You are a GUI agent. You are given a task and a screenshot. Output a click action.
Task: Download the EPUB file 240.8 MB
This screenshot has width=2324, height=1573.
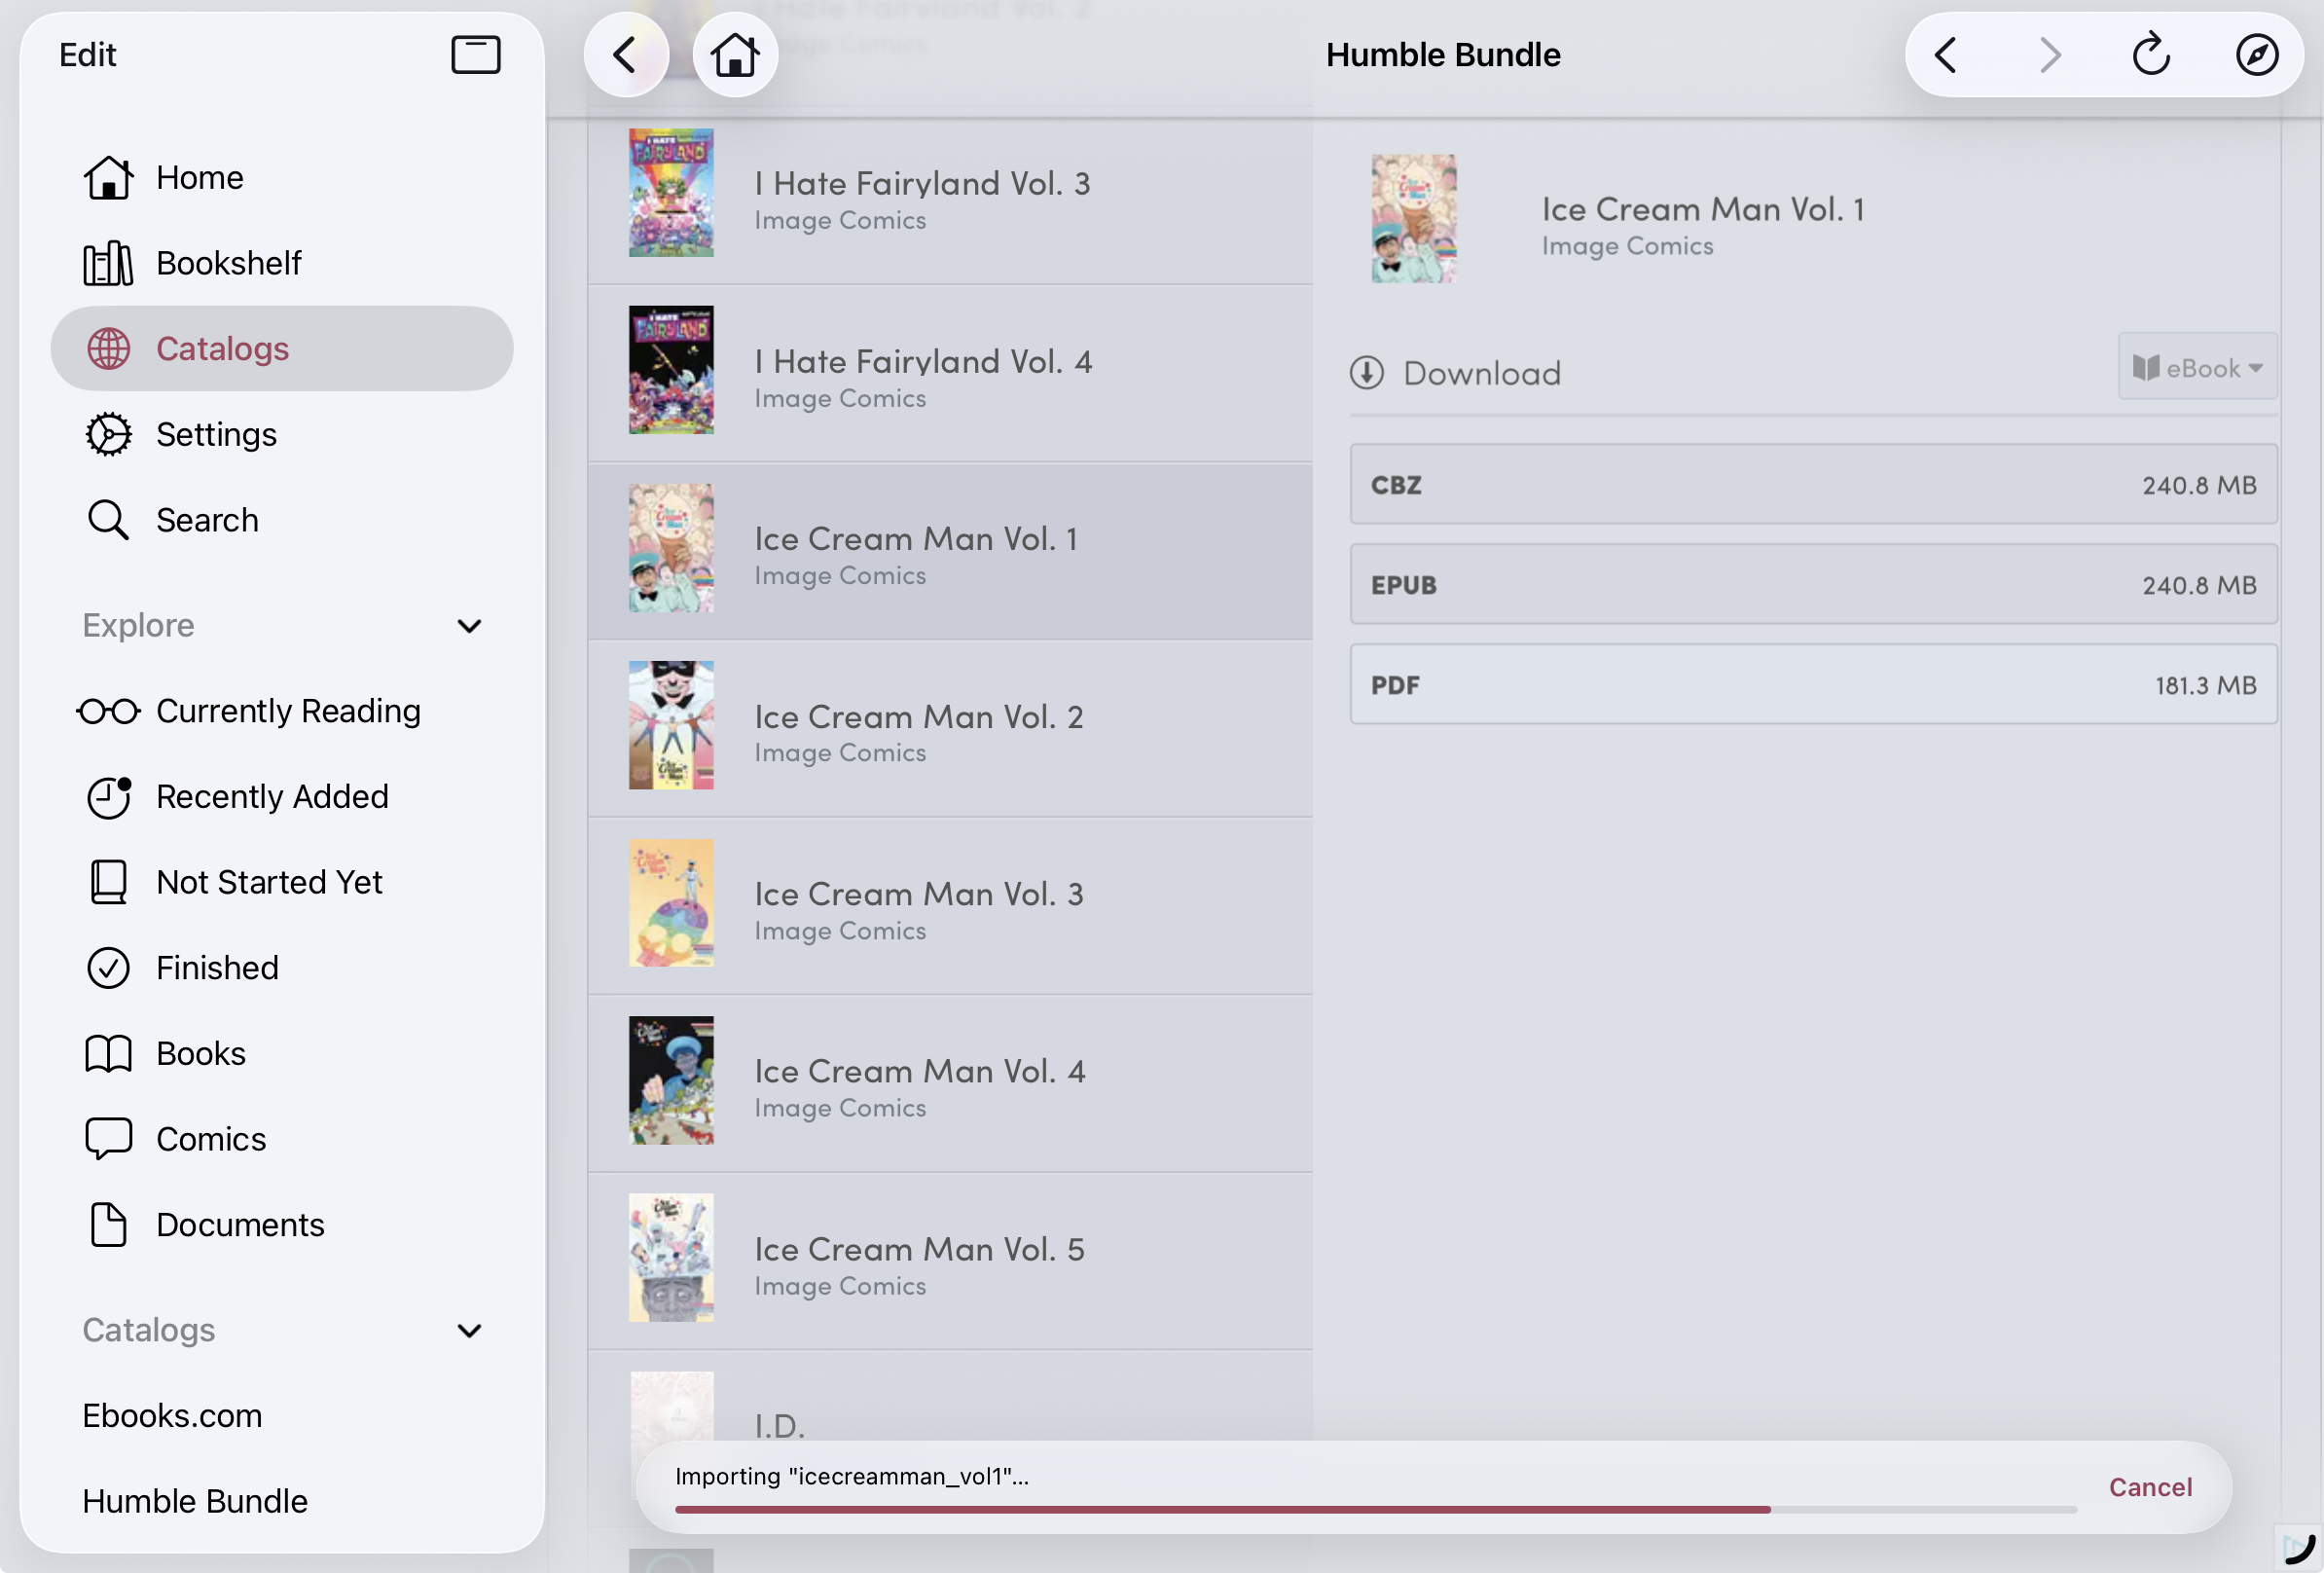click(x=1813, y=585)
